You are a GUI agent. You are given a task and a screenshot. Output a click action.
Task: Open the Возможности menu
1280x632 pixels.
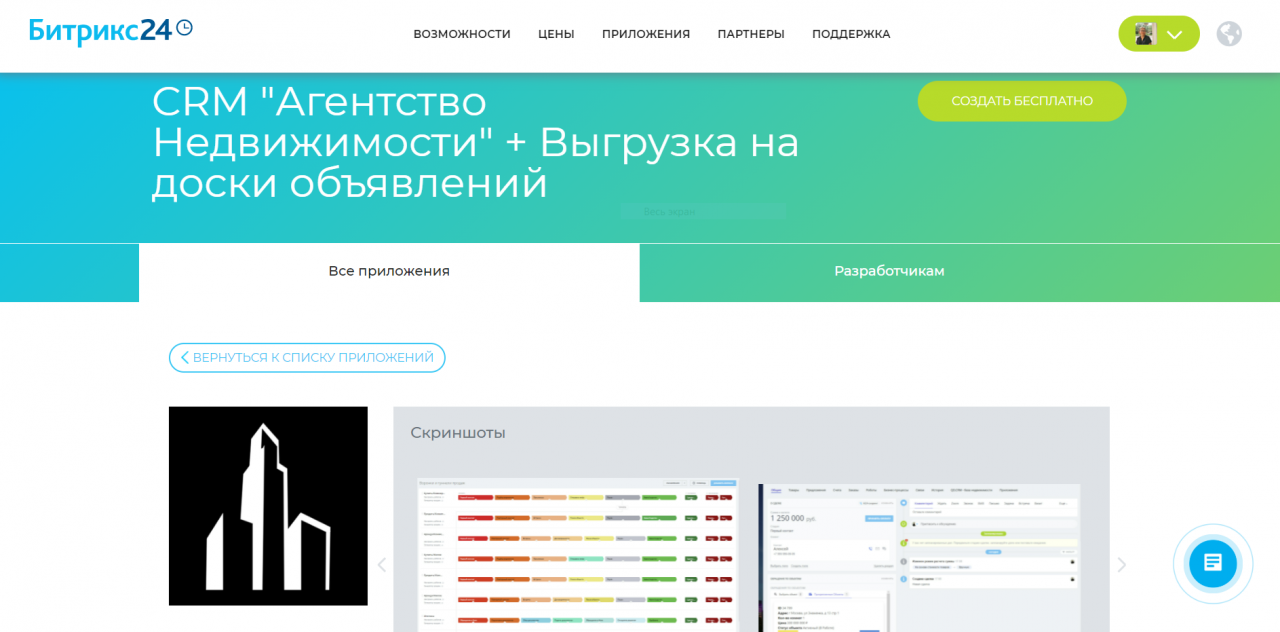point(462,34)
